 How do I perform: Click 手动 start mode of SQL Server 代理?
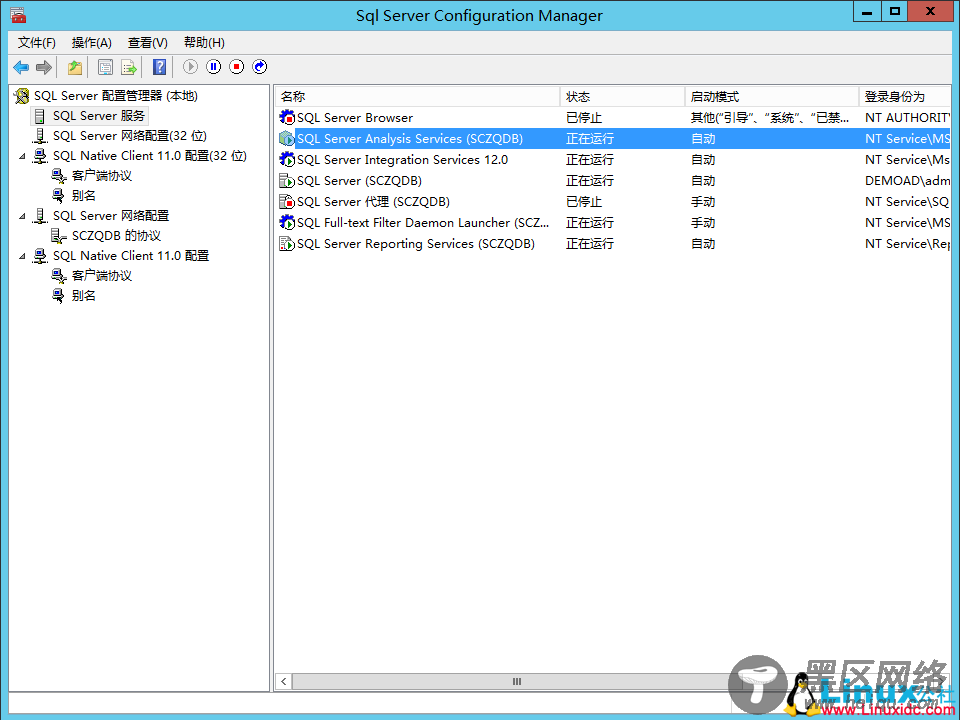703,201
